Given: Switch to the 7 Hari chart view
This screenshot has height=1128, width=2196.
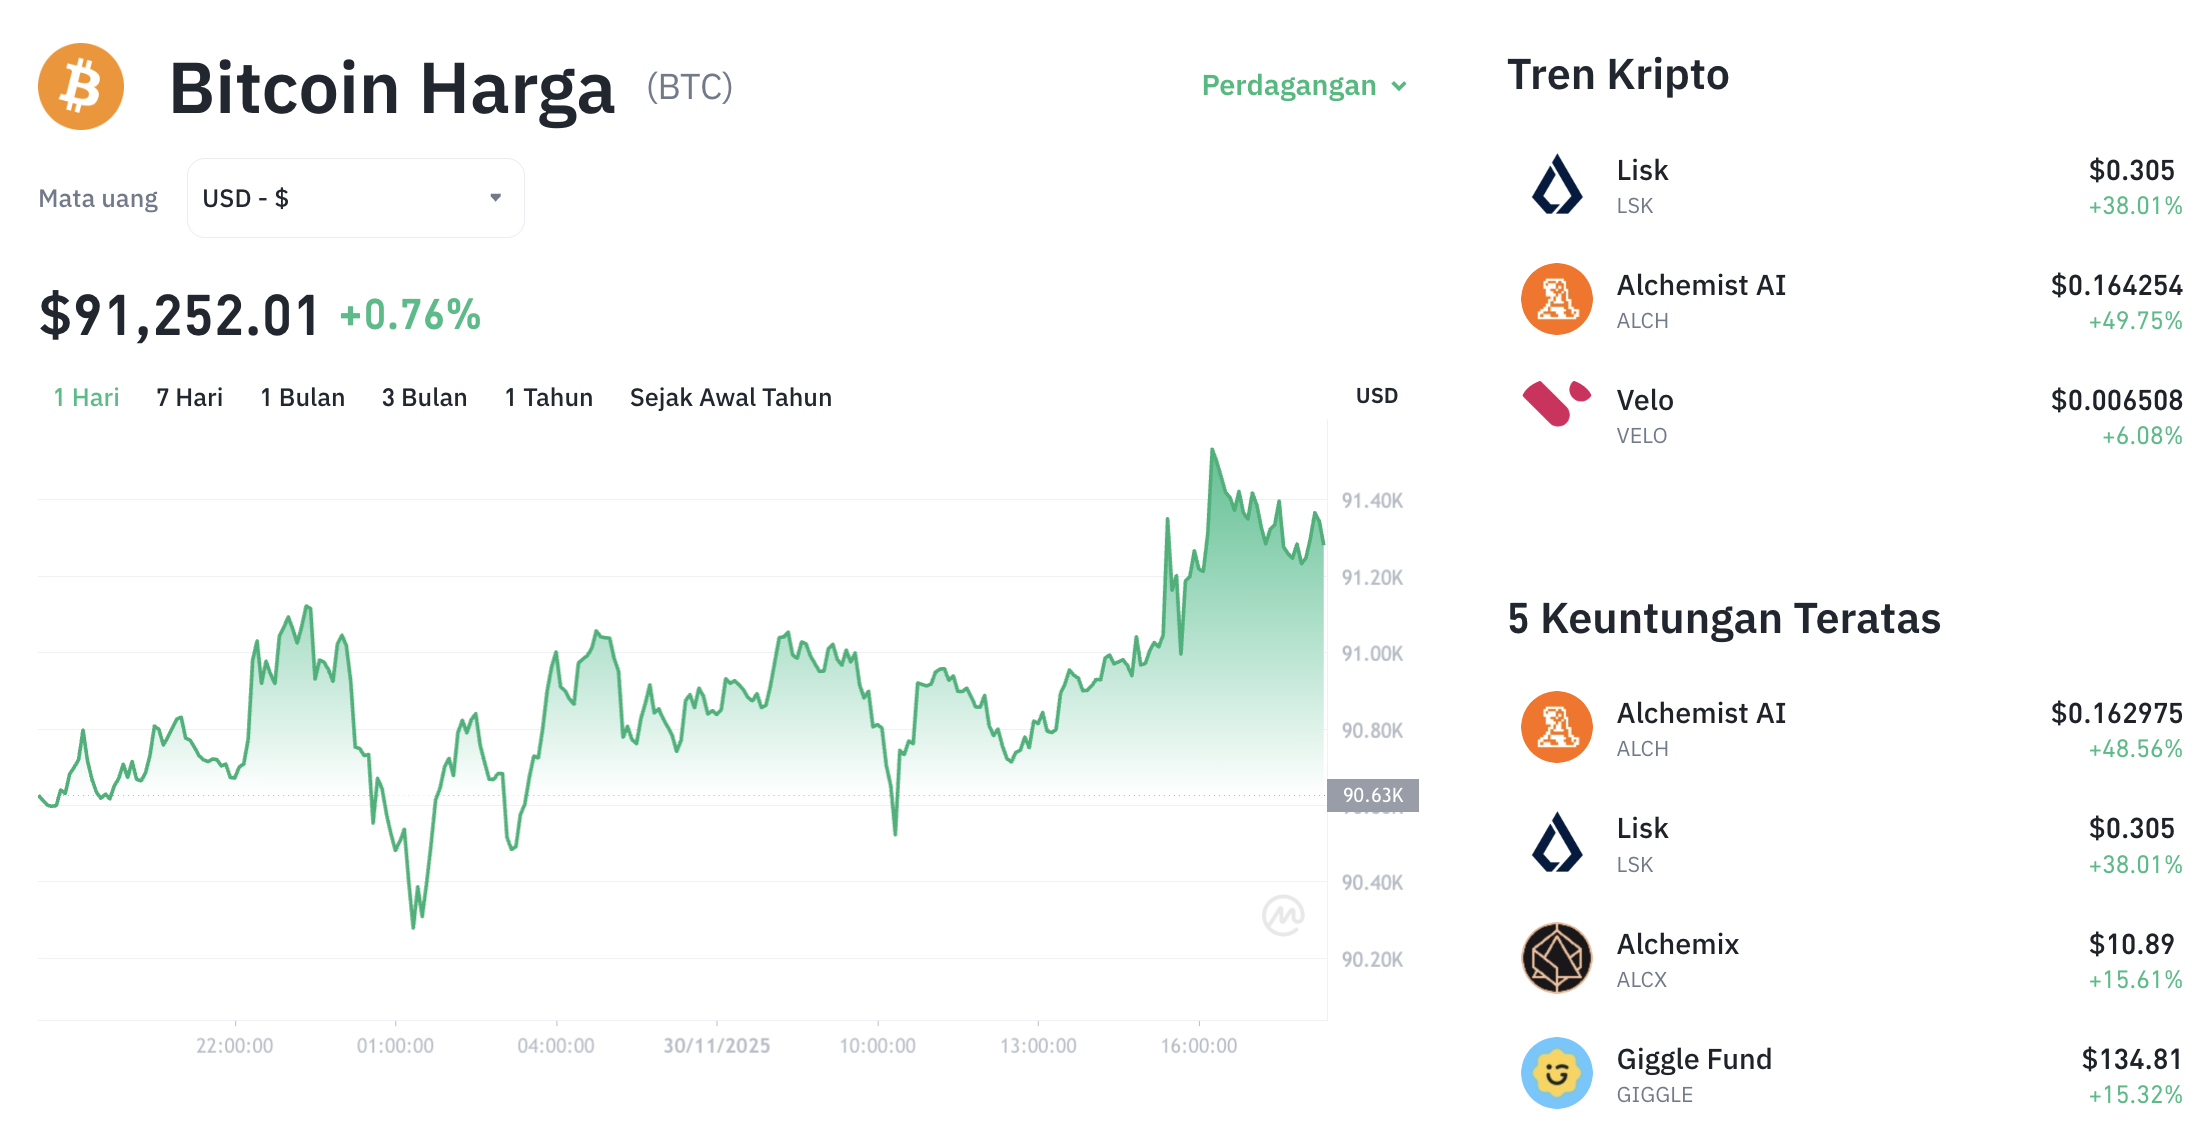Looking at the screenshot, I should (188, 397).
